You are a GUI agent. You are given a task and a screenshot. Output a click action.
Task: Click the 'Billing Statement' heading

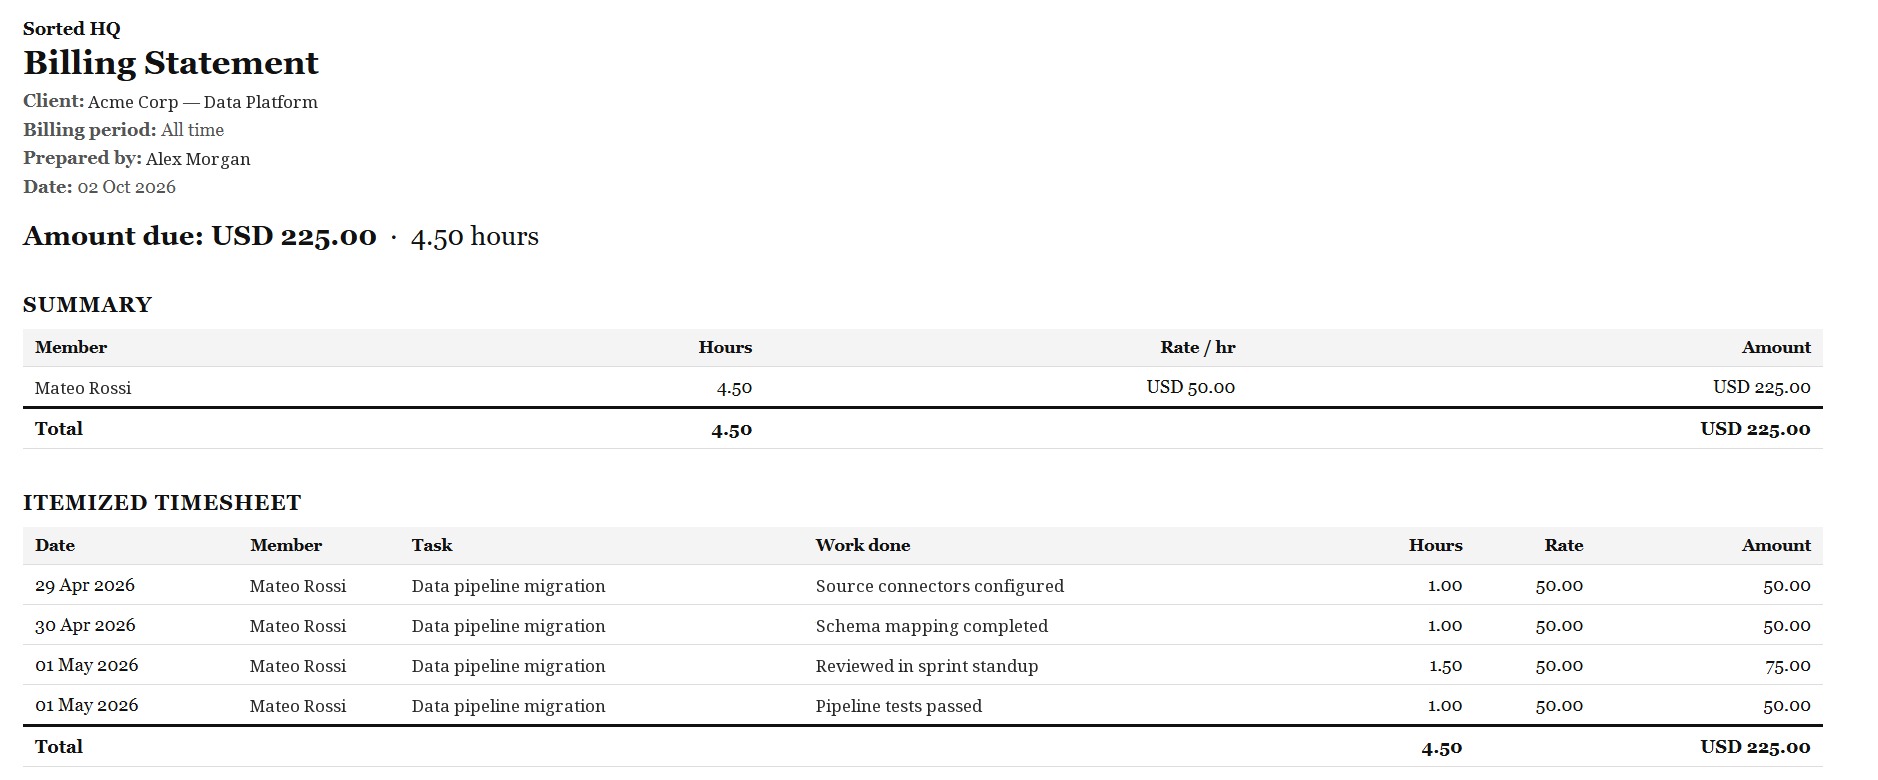pyautogui.click(x=171, y=63)
